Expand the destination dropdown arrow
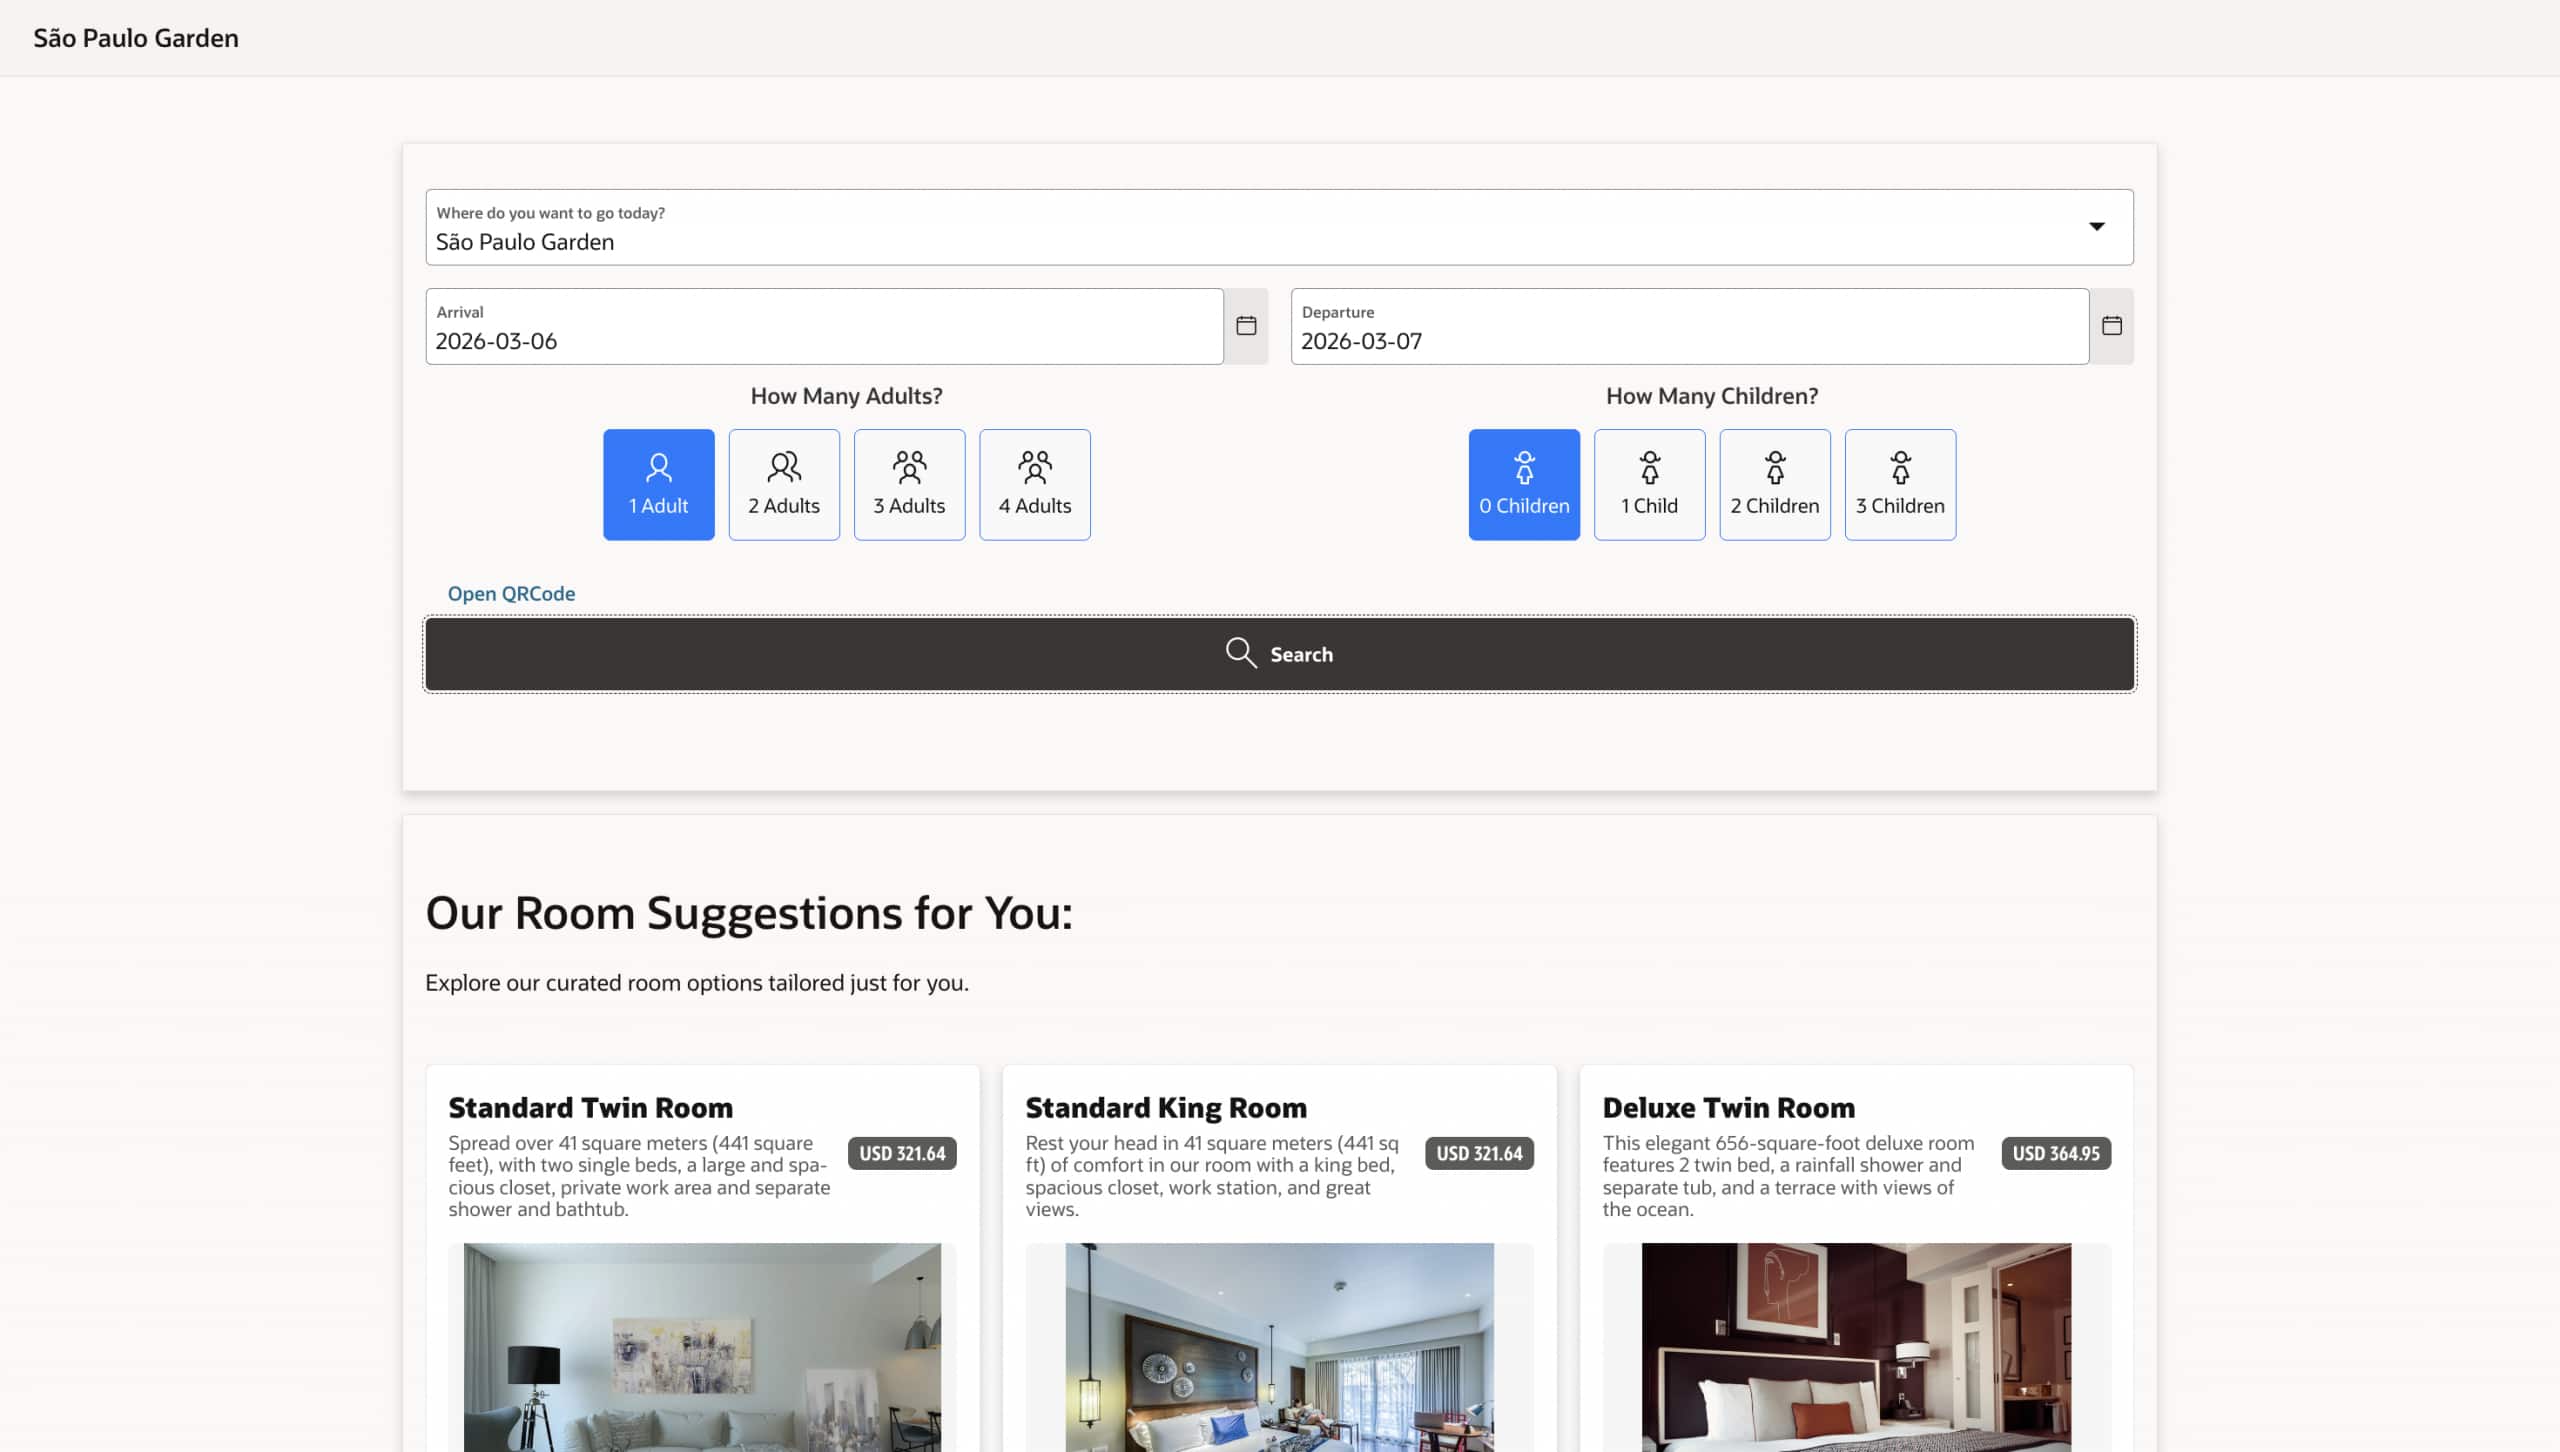 pos(2096,227)
